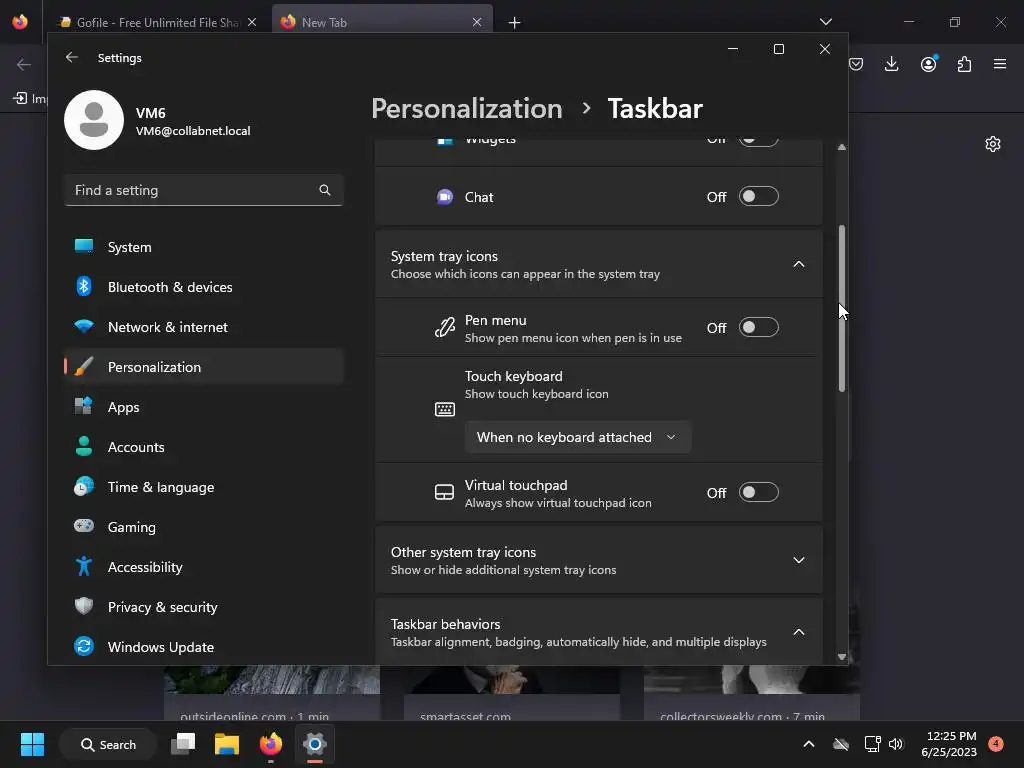Open the clock showing 12:25 PM

950,744
